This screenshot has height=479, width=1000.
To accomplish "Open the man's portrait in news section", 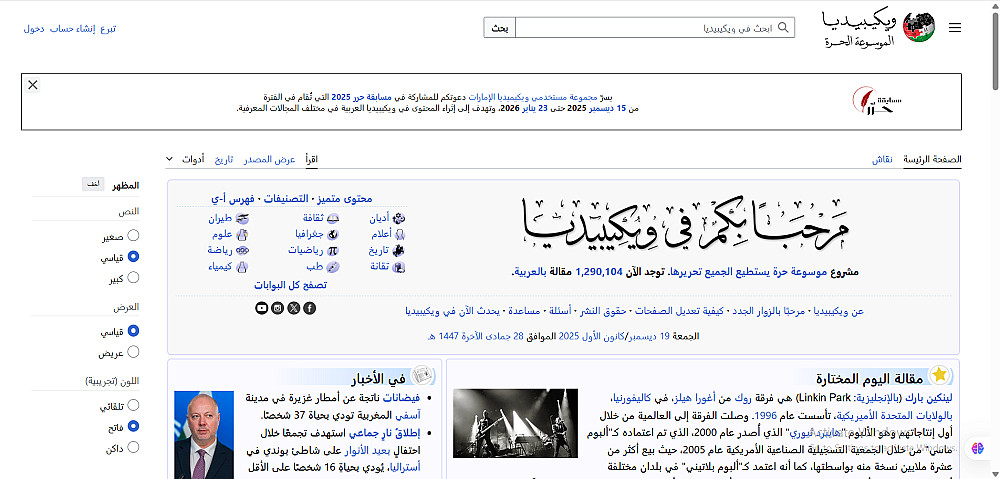I will click(x=204, y=435).
